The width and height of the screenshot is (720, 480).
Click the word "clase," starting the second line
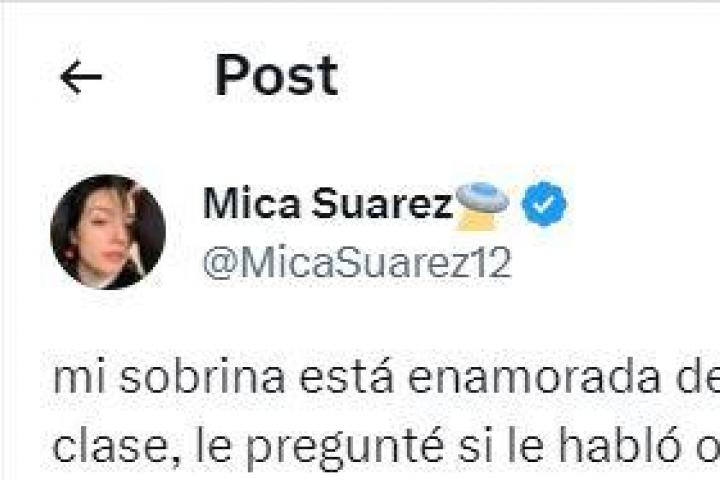click(x=117, y=445)
